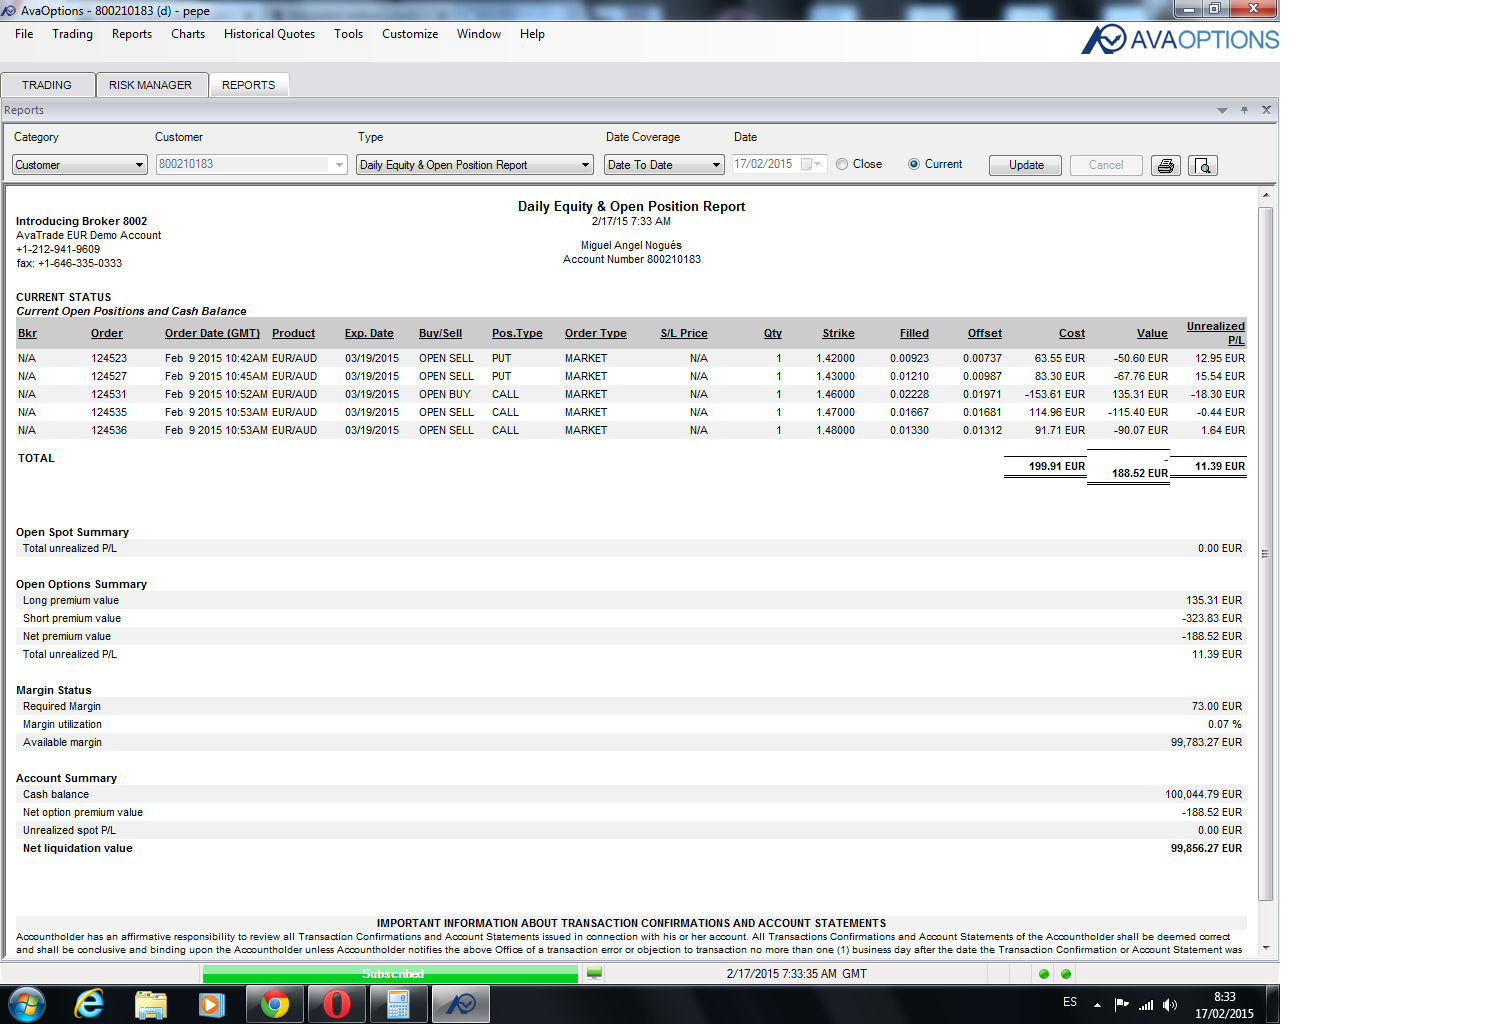This screenshot has width=1500, height=1024.
Task: Open the Reports panel window-position arrow menu
Action: coord(1222,110)
